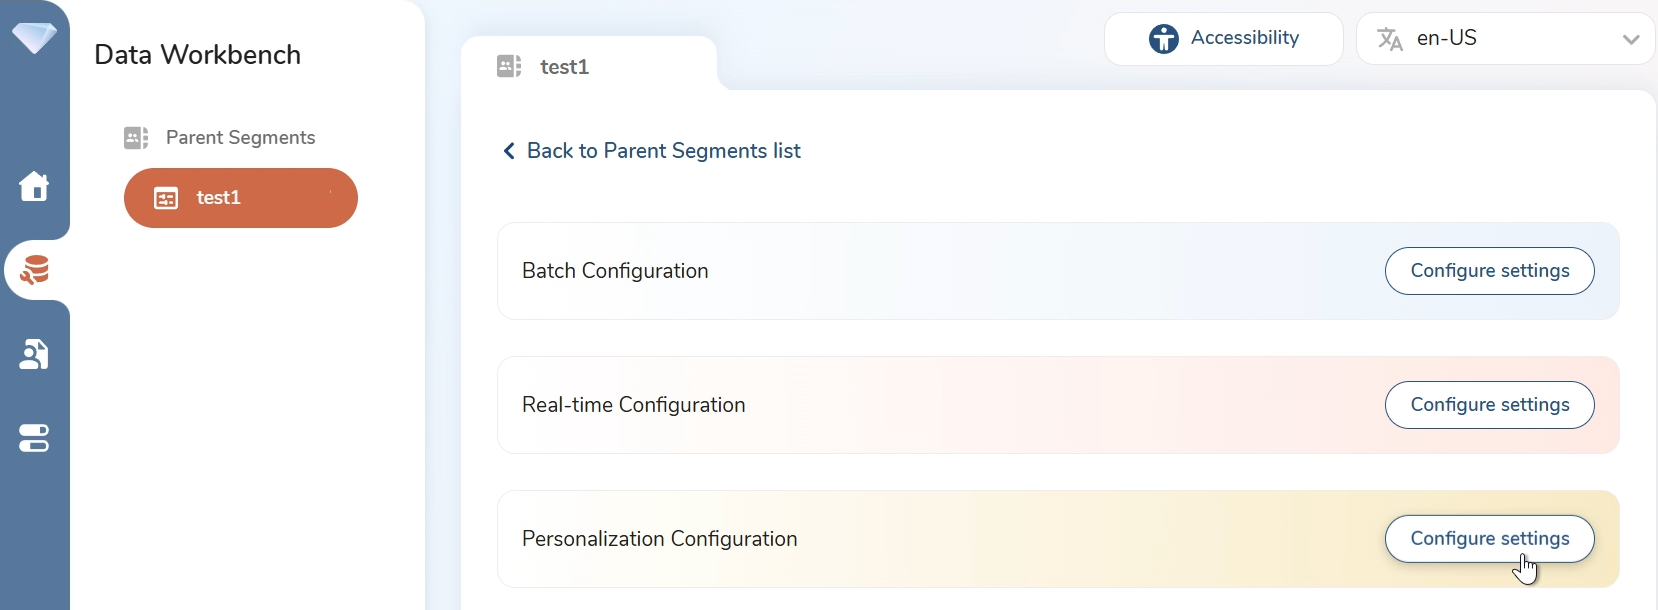Click the toggles icon in sidebar
The image size is (1658, 610).
coord(34,438)
